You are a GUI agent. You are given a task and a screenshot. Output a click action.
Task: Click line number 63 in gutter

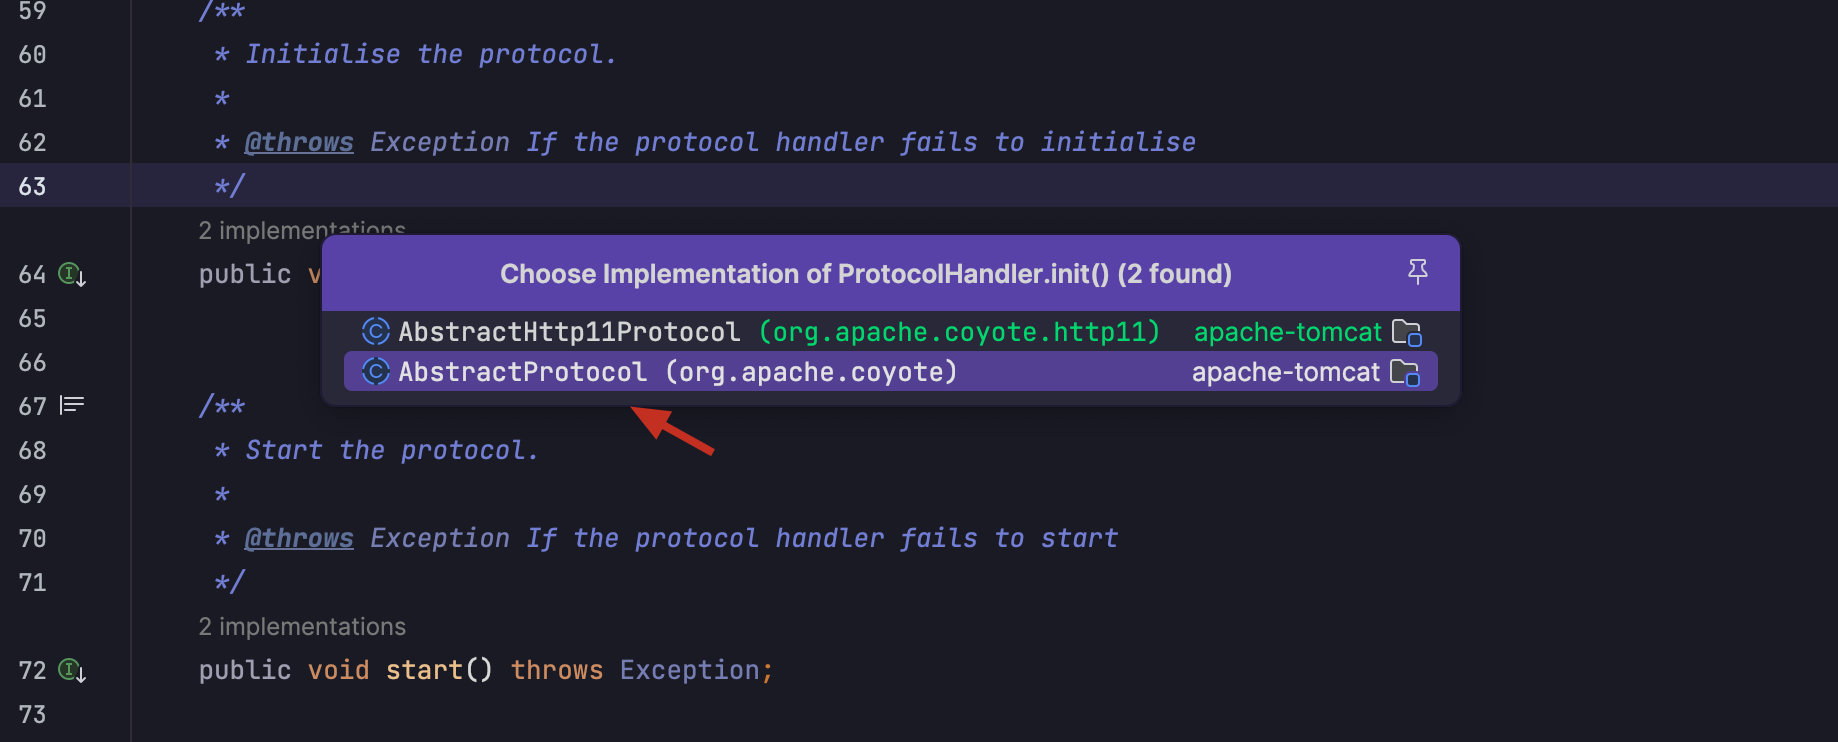pos(32,186)
